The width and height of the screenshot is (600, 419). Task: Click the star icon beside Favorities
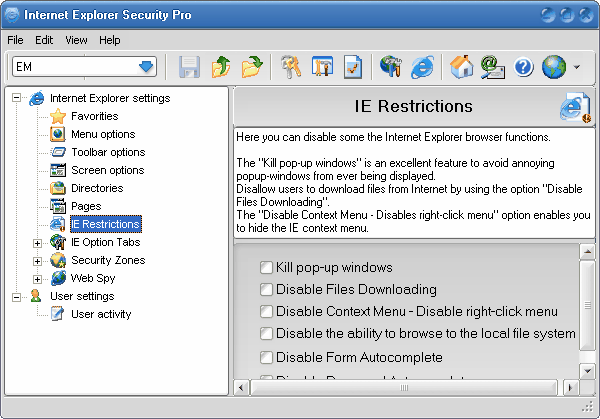point(58,116)
